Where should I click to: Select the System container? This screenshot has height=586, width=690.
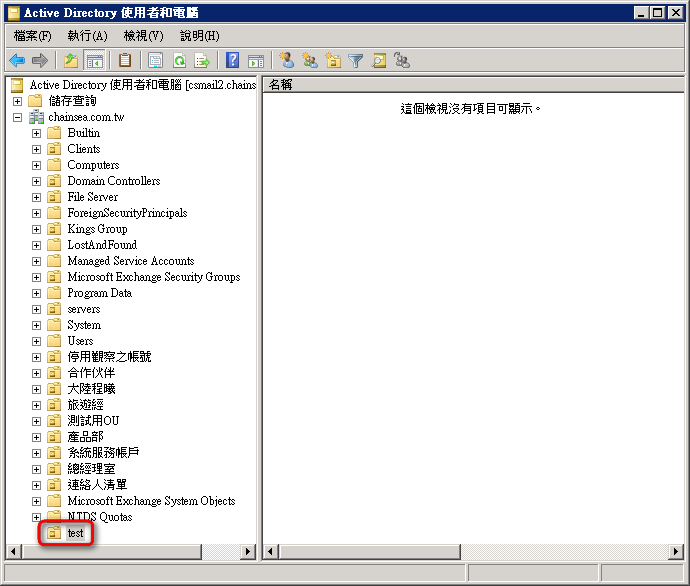[84, 325]
